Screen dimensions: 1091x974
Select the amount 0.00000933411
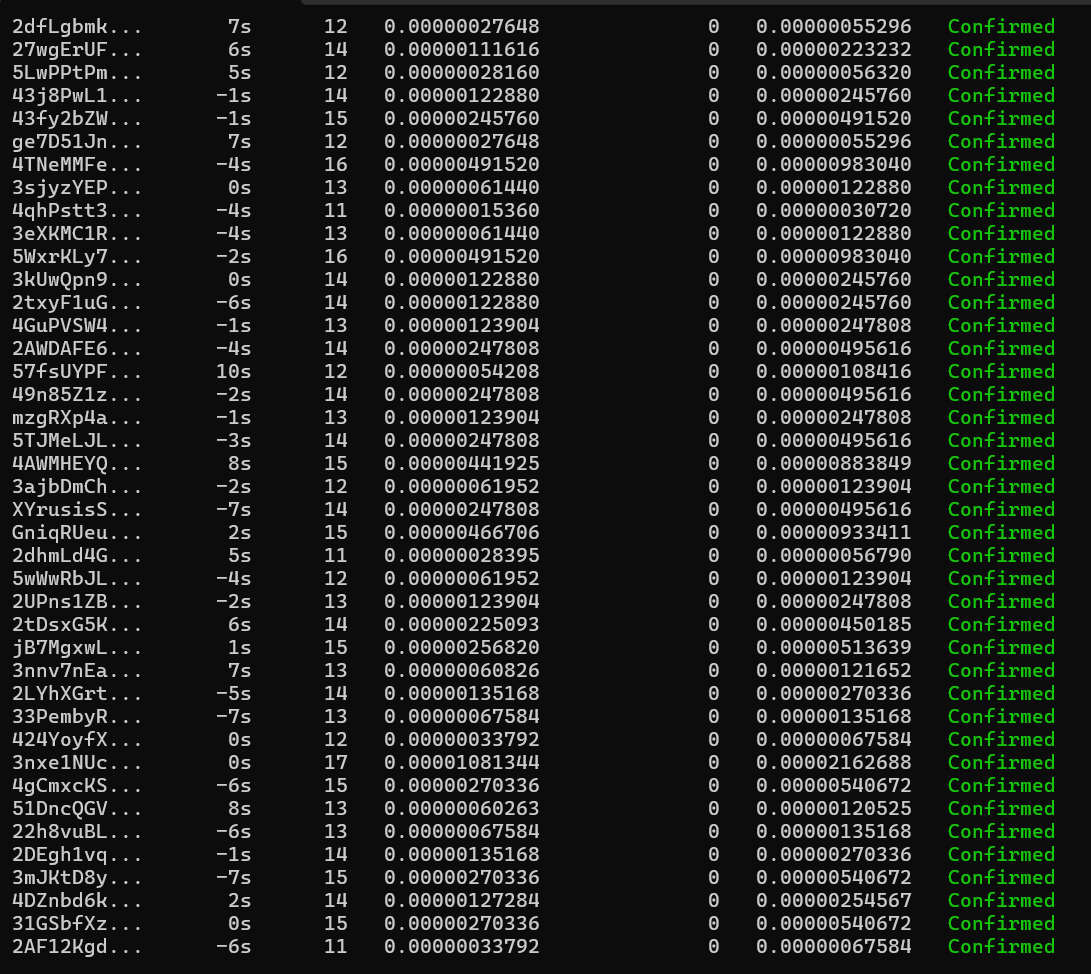(834, 532)
